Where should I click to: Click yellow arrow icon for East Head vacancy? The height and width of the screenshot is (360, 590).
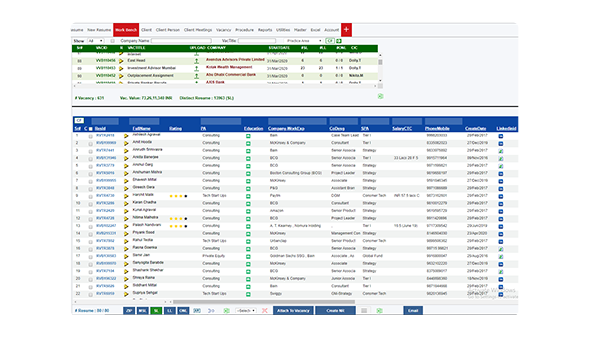tap(121, 61)
